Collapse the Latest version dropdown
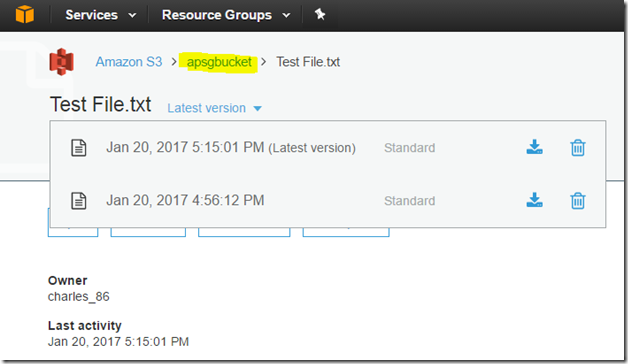 click(x=214, y=108)
